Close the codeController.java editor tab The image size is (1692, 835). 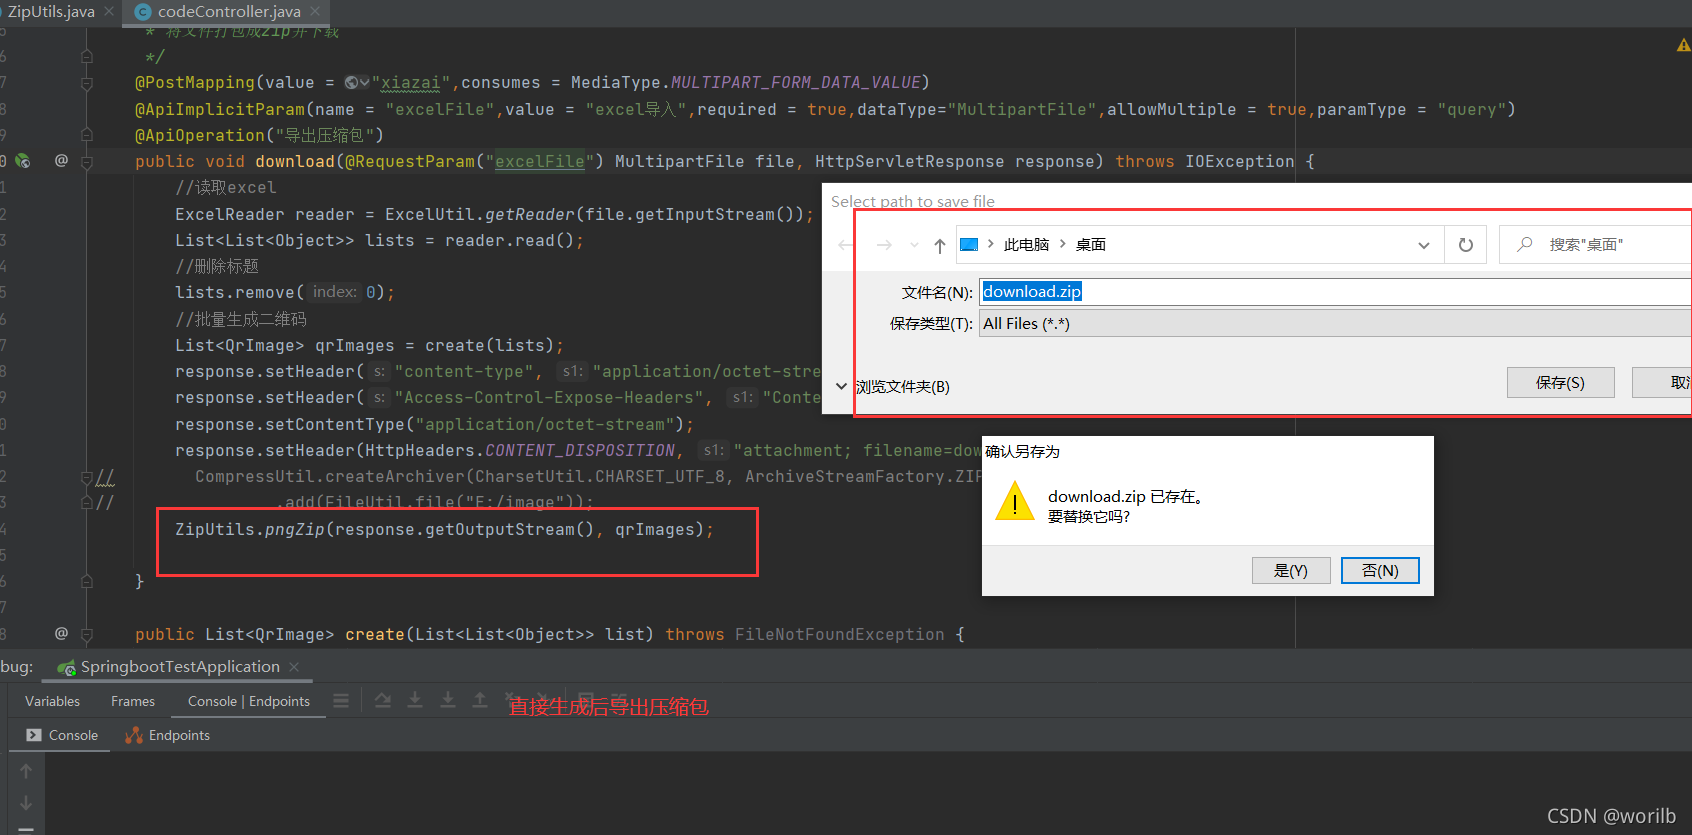pos(315,11)
